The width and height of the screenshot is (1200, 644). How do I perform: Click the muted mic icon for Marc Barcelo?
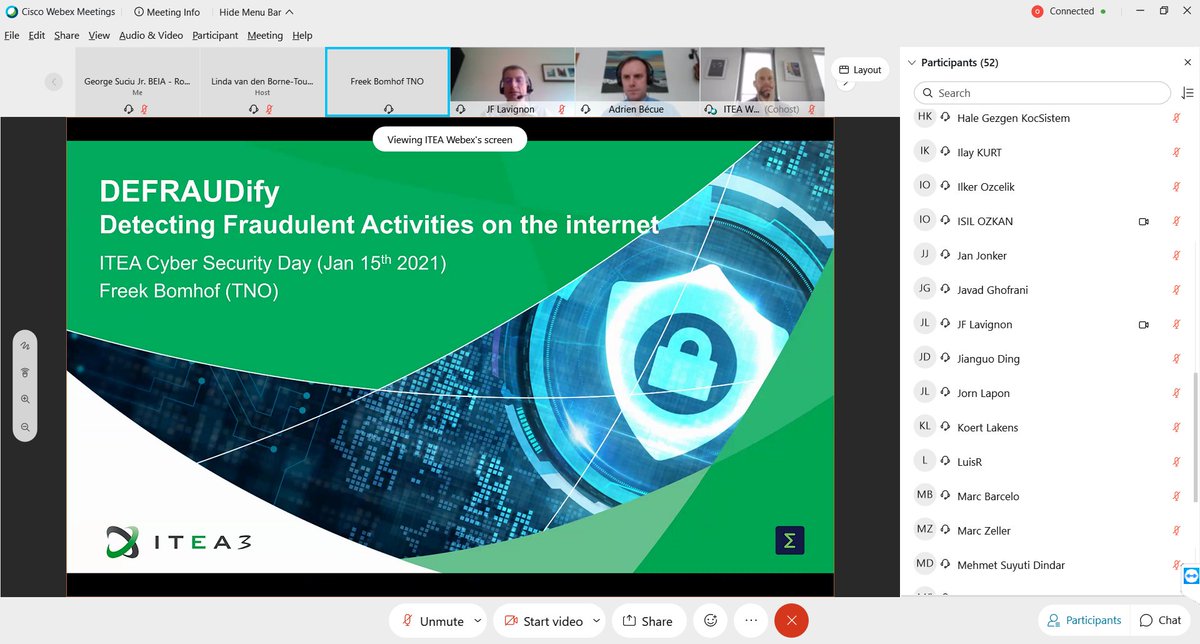click(x=1177, y=496)
